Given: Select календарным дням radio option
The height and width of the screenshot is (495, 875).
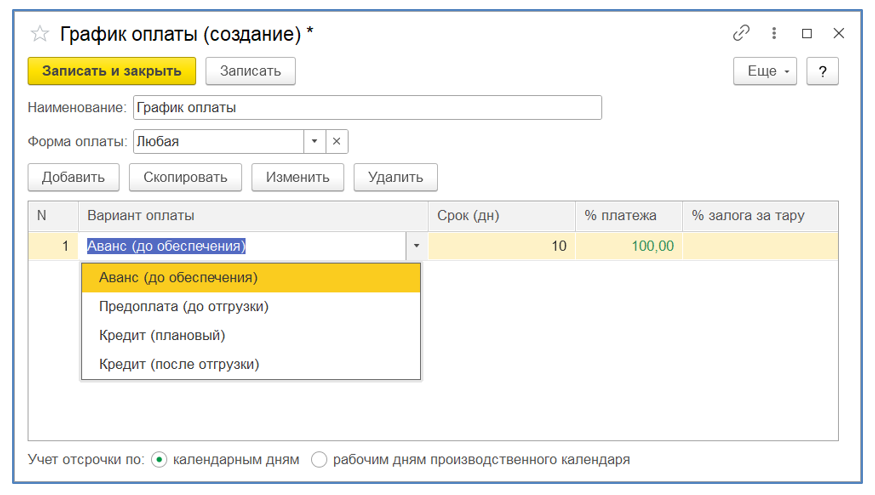Looking at the screenshot, I should (x=159, y=460).
